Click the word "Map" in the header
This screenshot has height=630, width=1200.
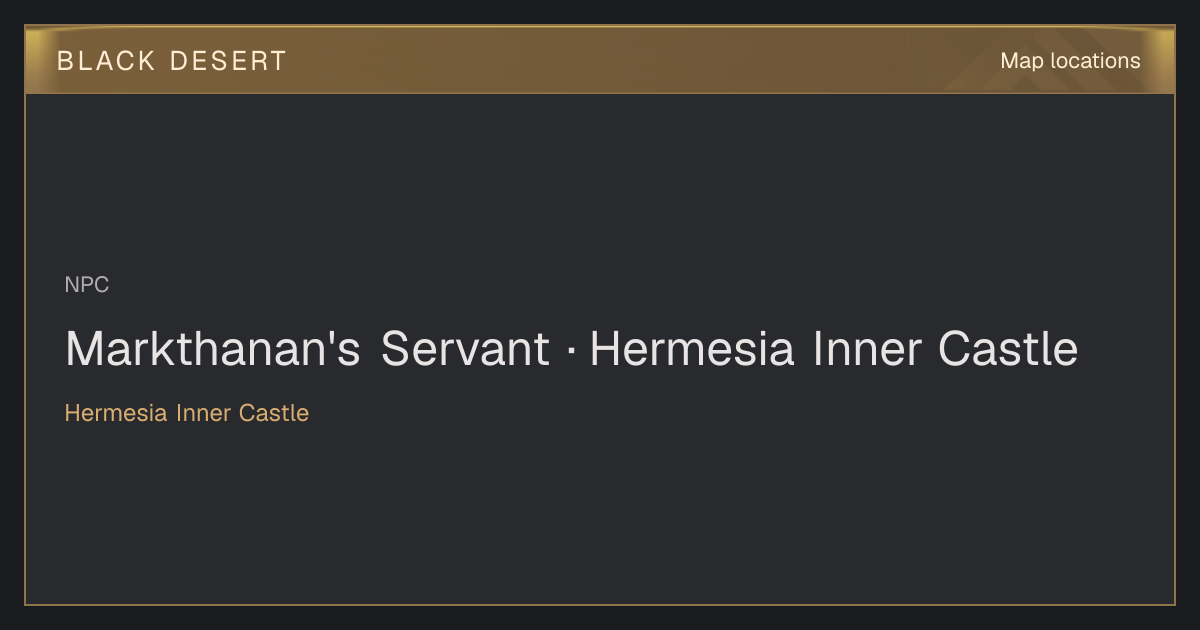(x=1022, y=61)
